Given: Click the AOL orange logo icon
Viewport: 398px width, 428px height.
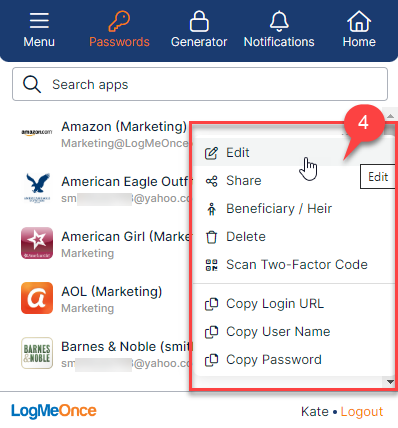Looking at the screenshot, I should pos(37,298).
